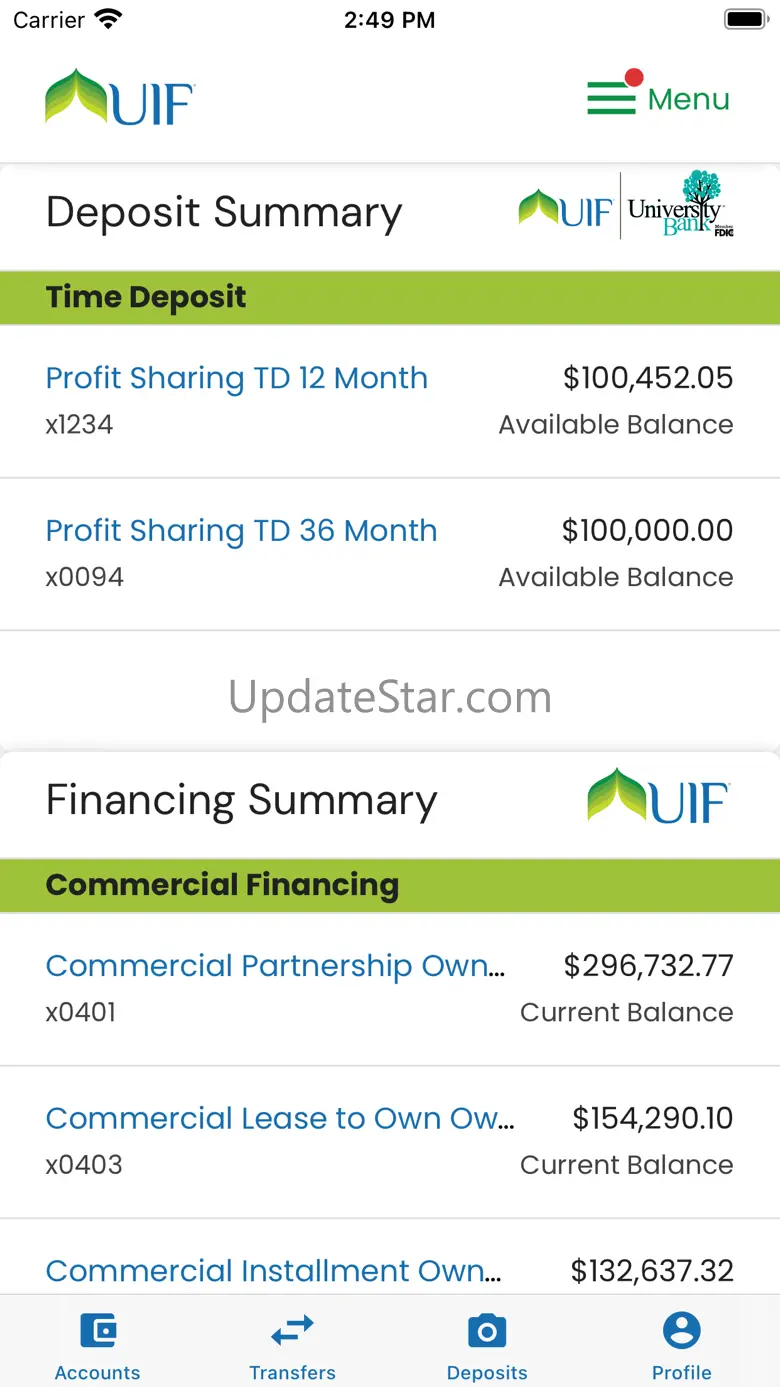This screenshot has height=1387, width=780.
Task: Tap the Accounts wallet icon
Action: coord(98,1331)
